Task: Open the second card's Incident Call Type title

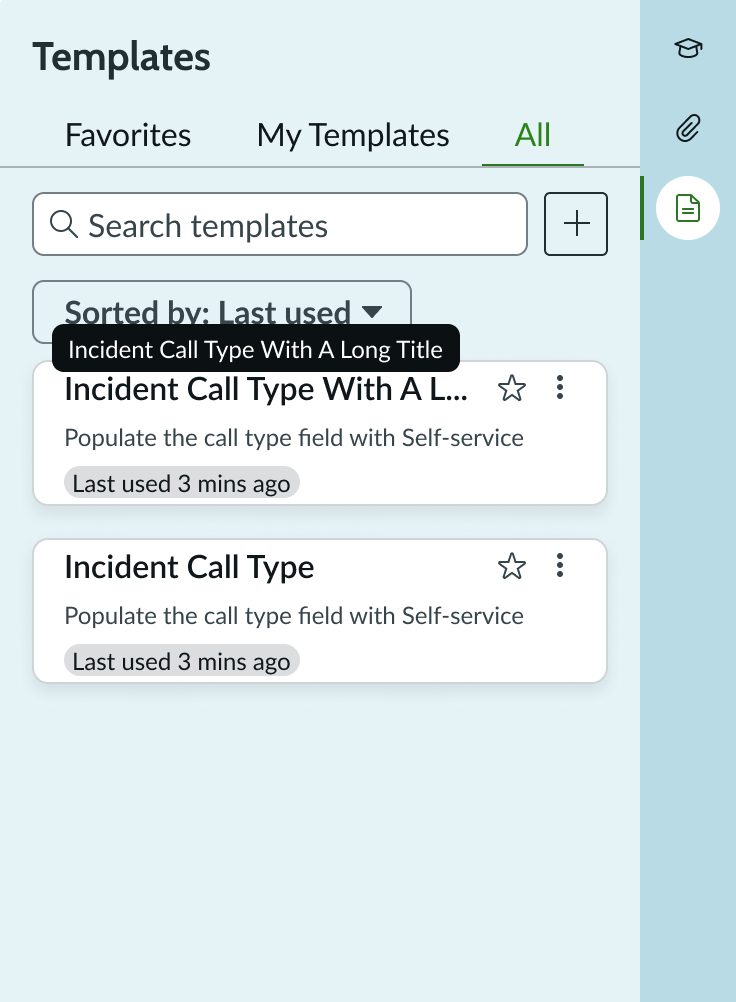Action: 189,568
